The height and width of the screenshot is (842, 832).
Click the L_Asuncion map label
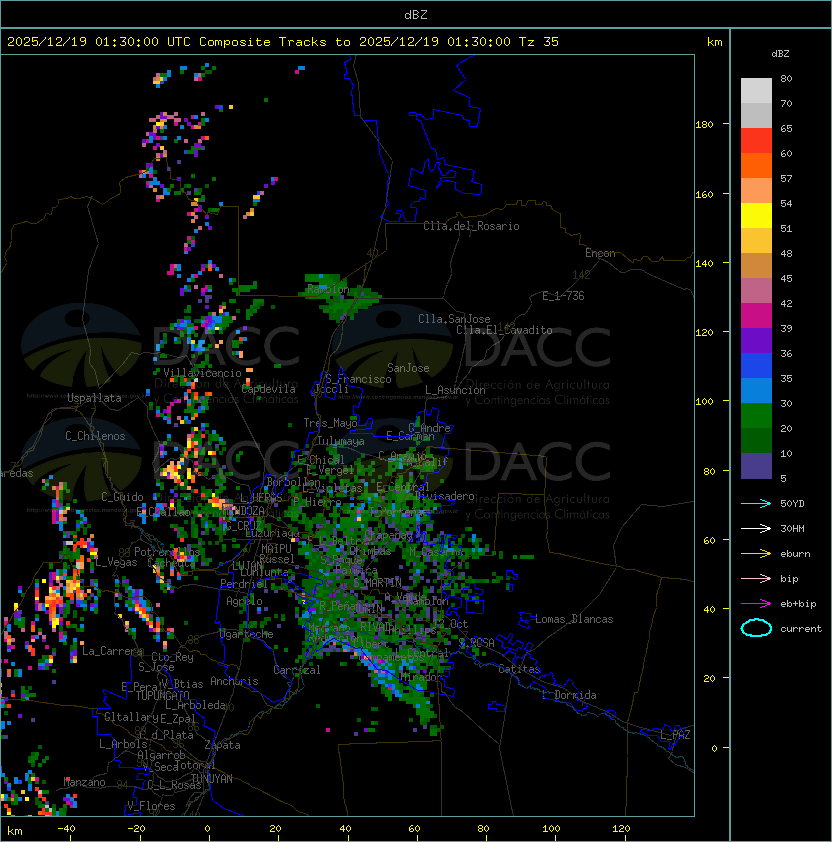(455, 390)
